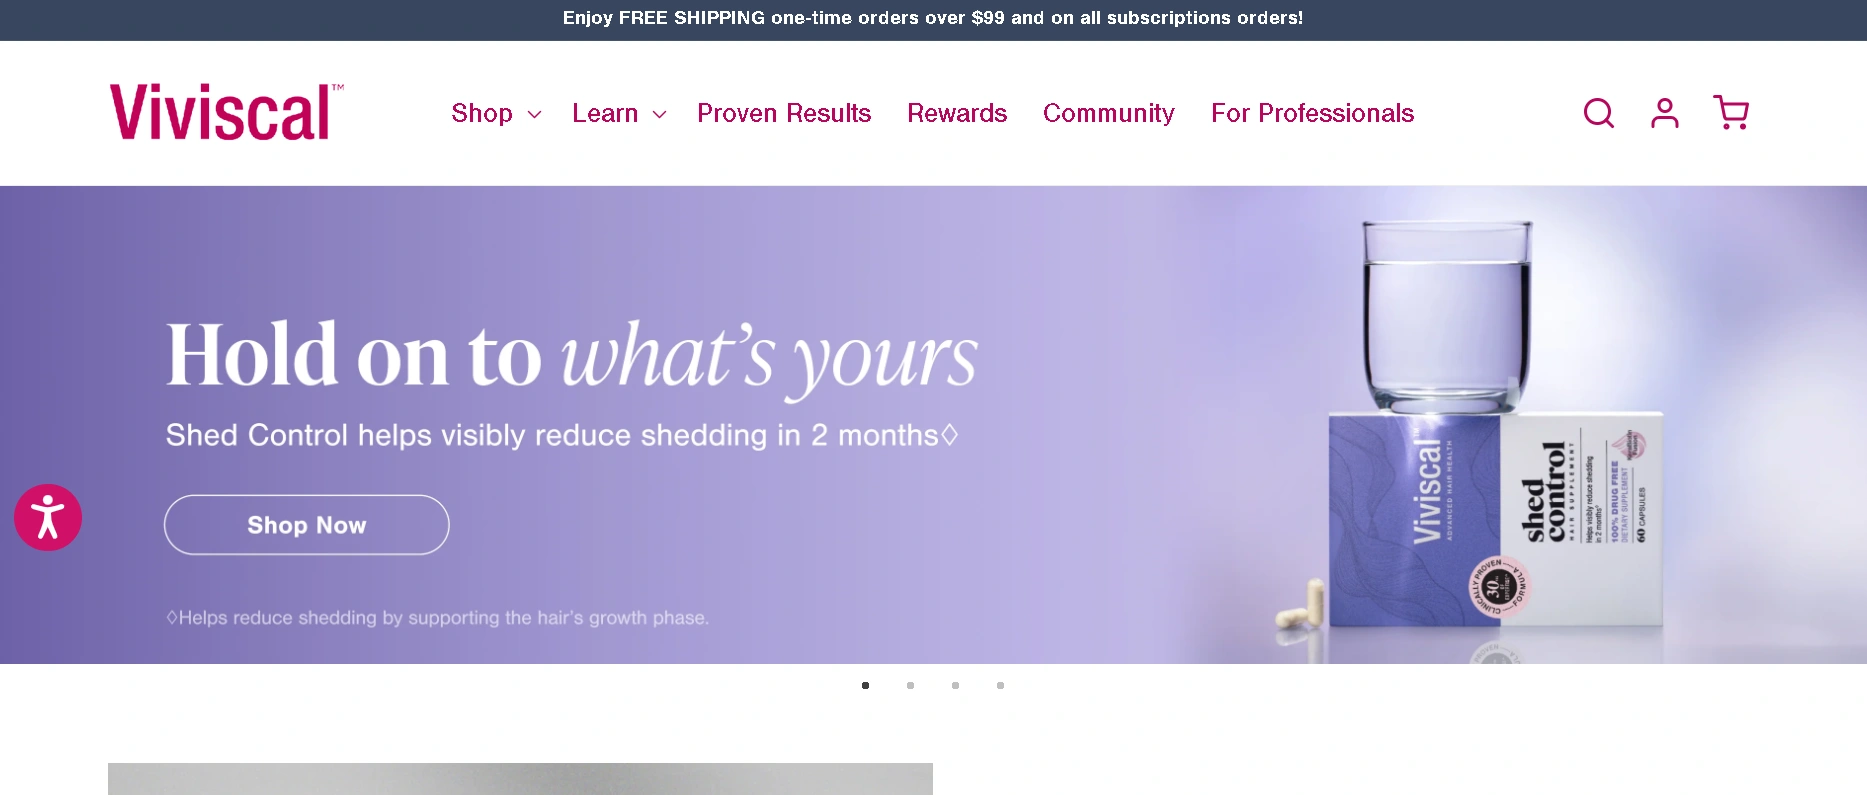
Task: Open the accessibility widget icon
Action: tap(48, 517)
